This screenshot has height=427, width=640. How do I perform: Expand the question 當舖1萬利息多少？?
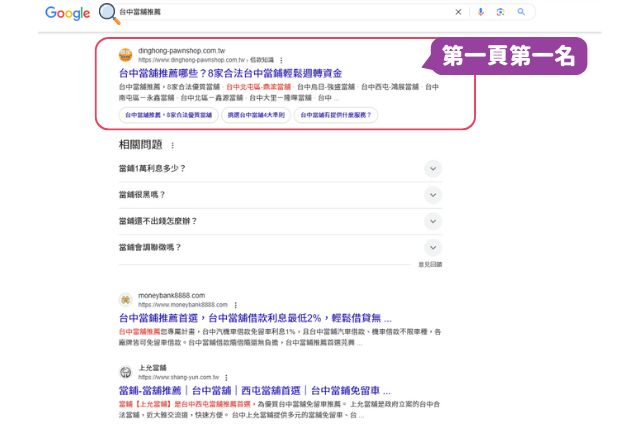coord(280,169)
